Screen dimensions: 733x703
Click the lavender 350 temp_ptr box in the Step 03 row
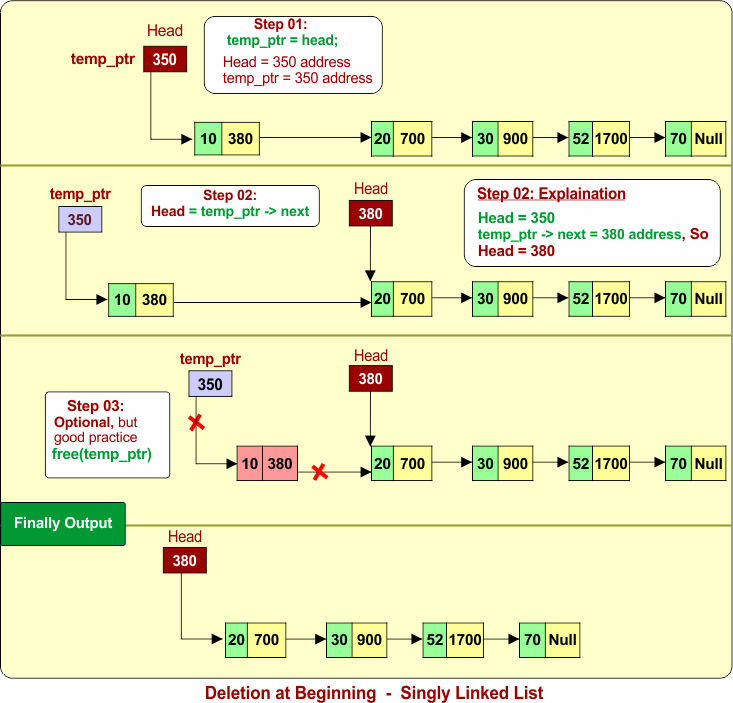coord(210,384)
